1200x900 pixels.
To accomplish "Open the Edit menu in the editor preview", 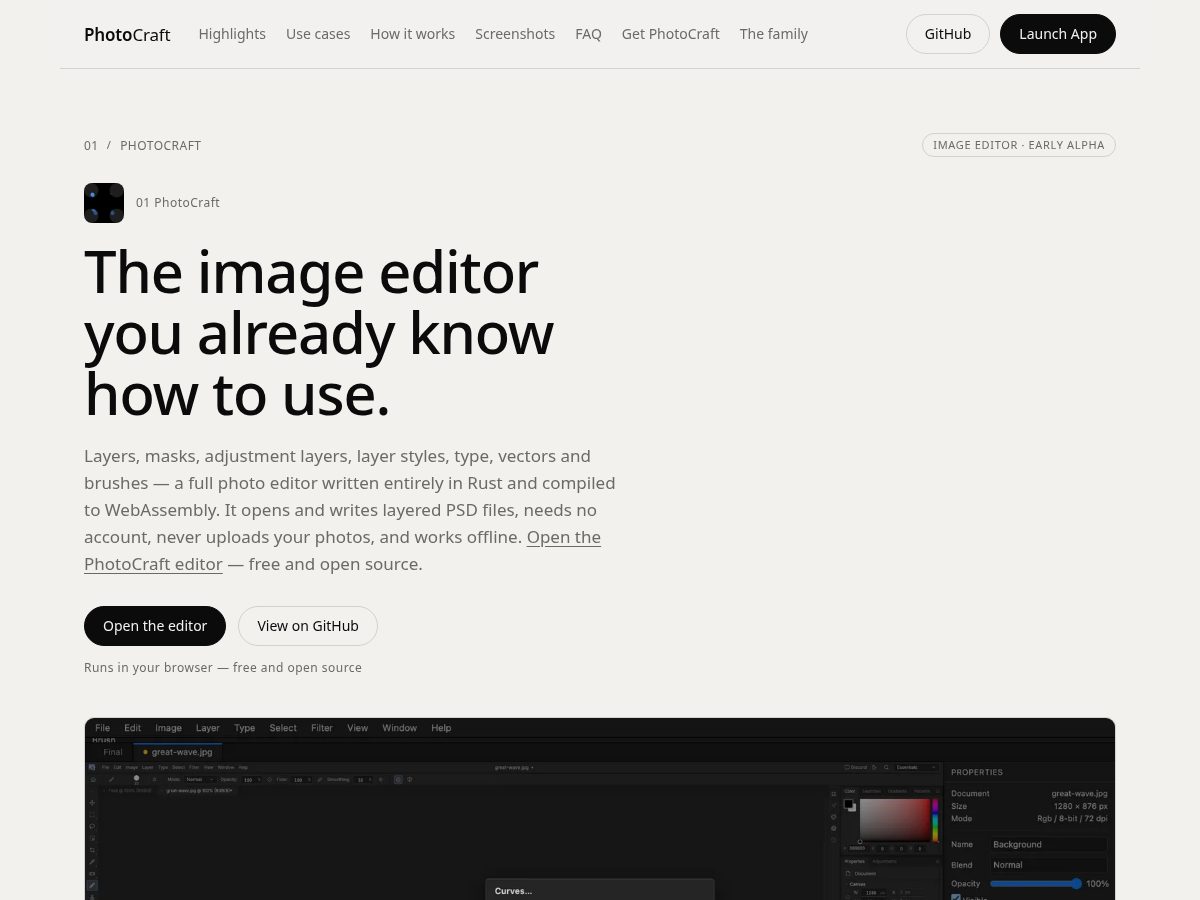I will [132, 728].
